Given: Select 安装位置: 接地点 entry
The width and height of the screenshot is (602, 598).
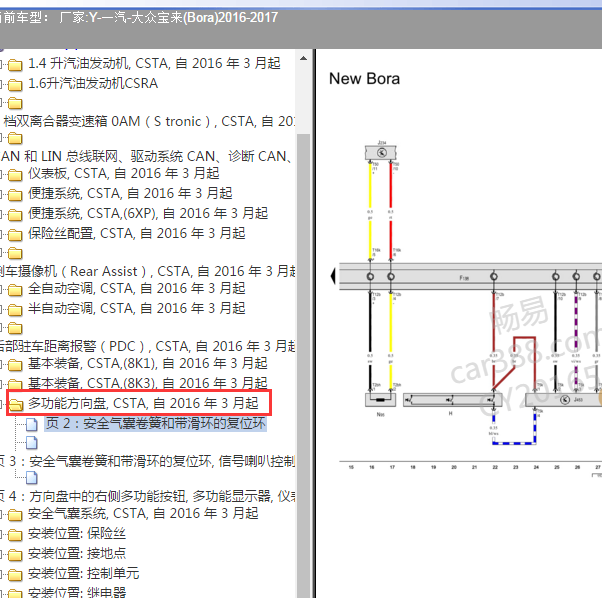Looking at the screenshot, I should (77, 553).
